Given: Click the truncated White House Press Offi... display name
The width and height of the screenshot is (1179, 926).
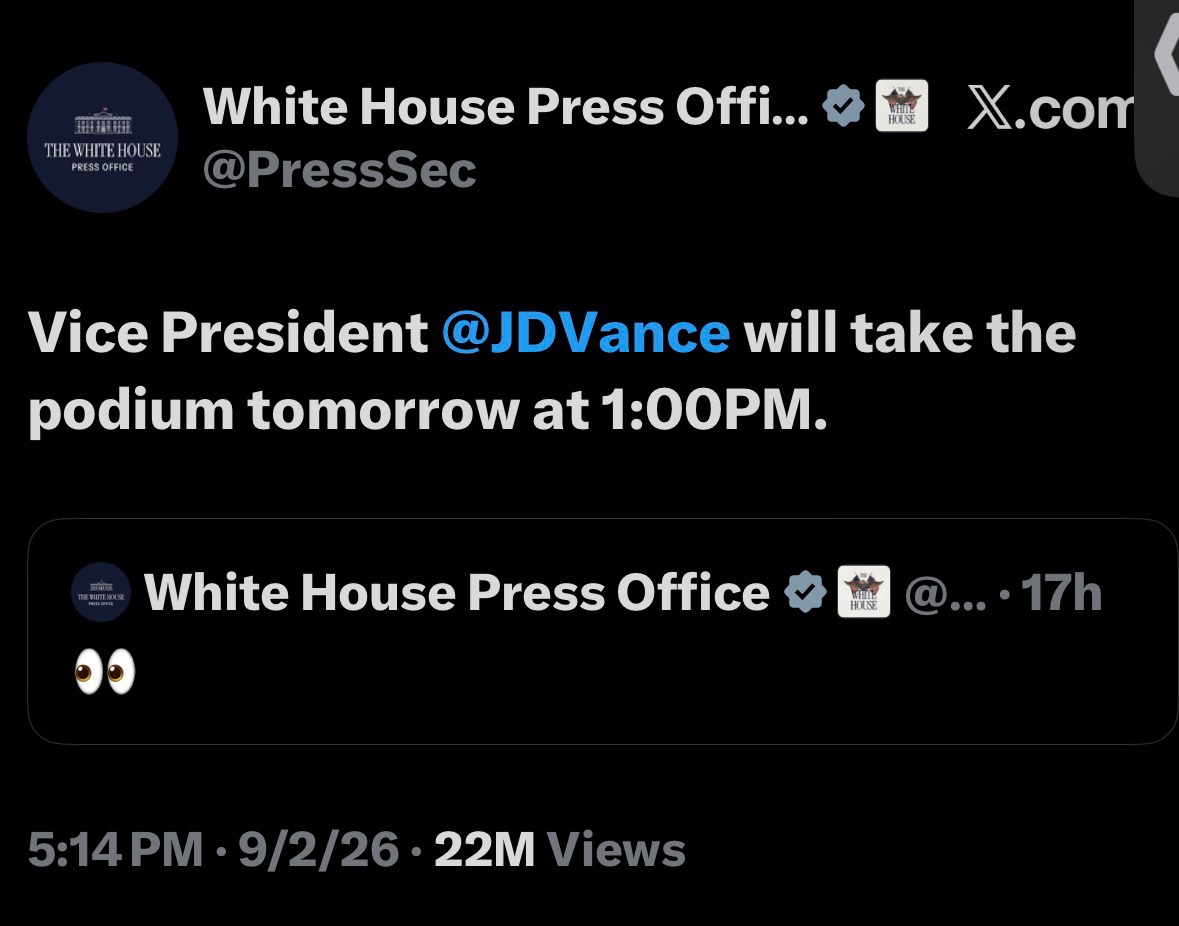Looking at the screenshot, I should 505,106.
